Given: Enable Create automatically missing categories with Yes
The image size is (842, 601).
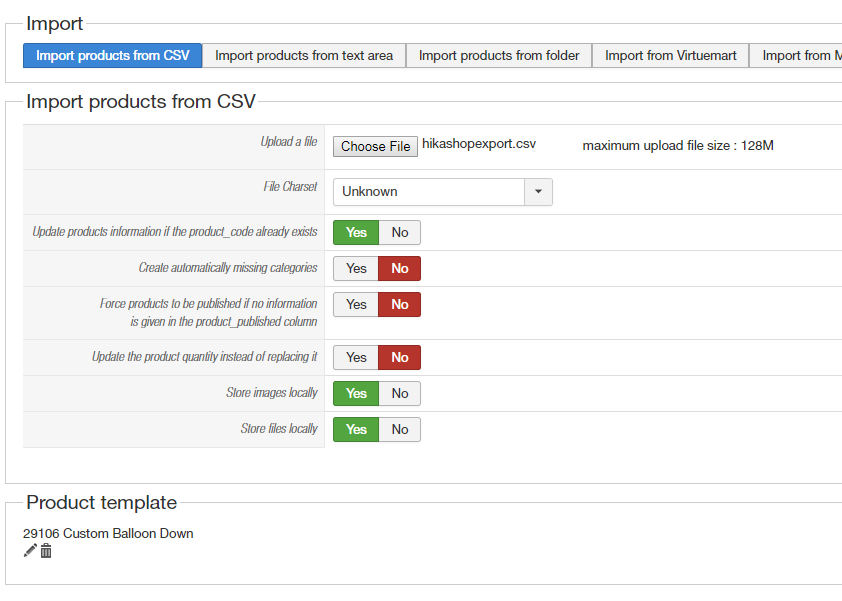Looking at the screenshot, I should (356, 269).
